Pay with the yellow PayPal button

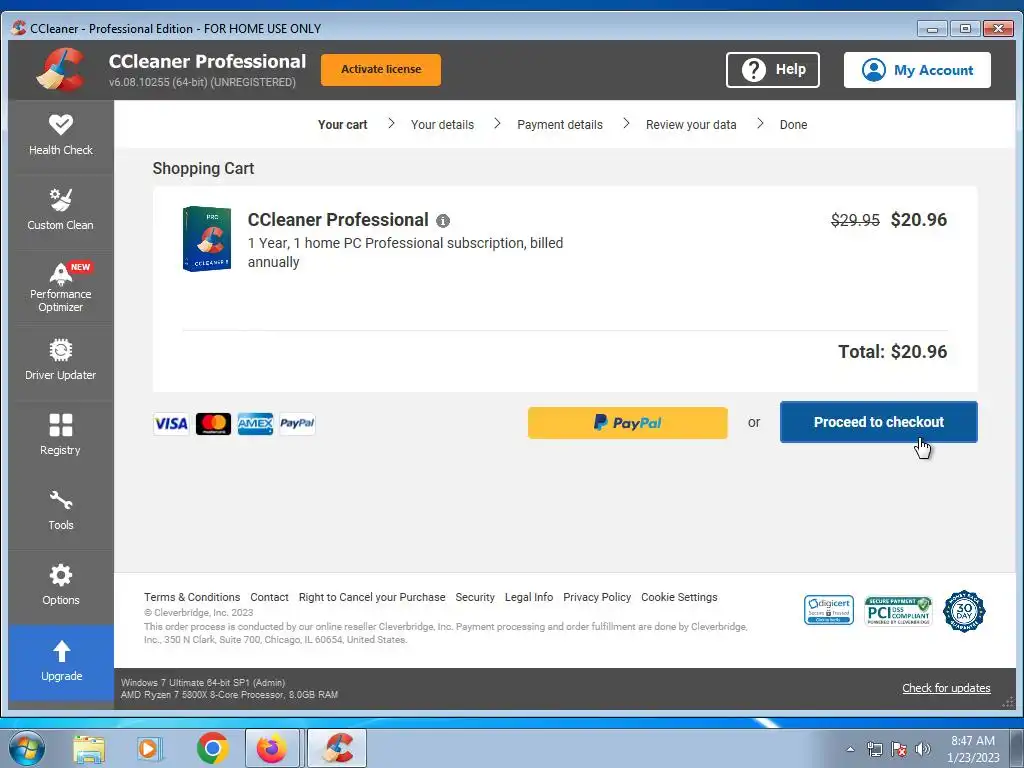[627, 423]
